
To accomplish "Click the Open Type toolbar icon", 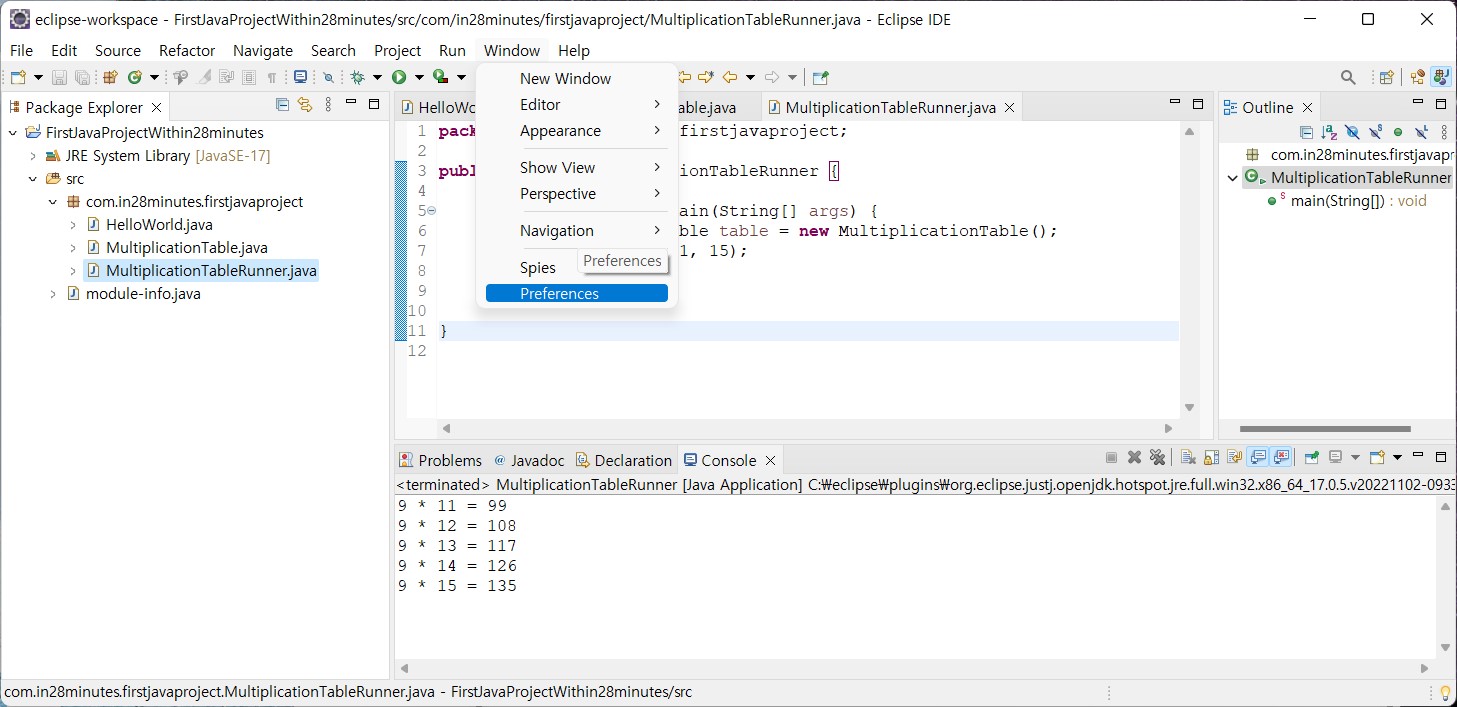I will point(180,77).
